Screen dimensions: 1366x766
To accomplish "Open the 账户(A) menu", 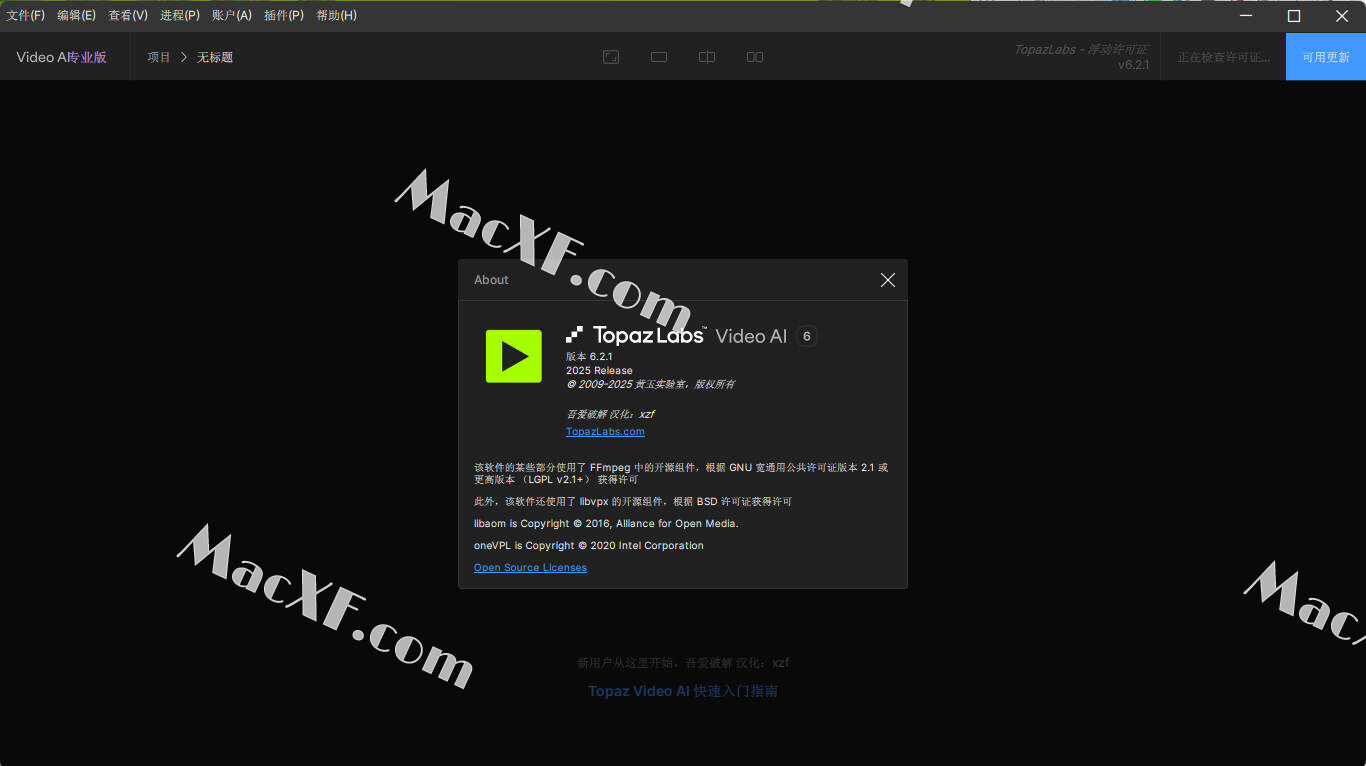I will tap(232, 15).
